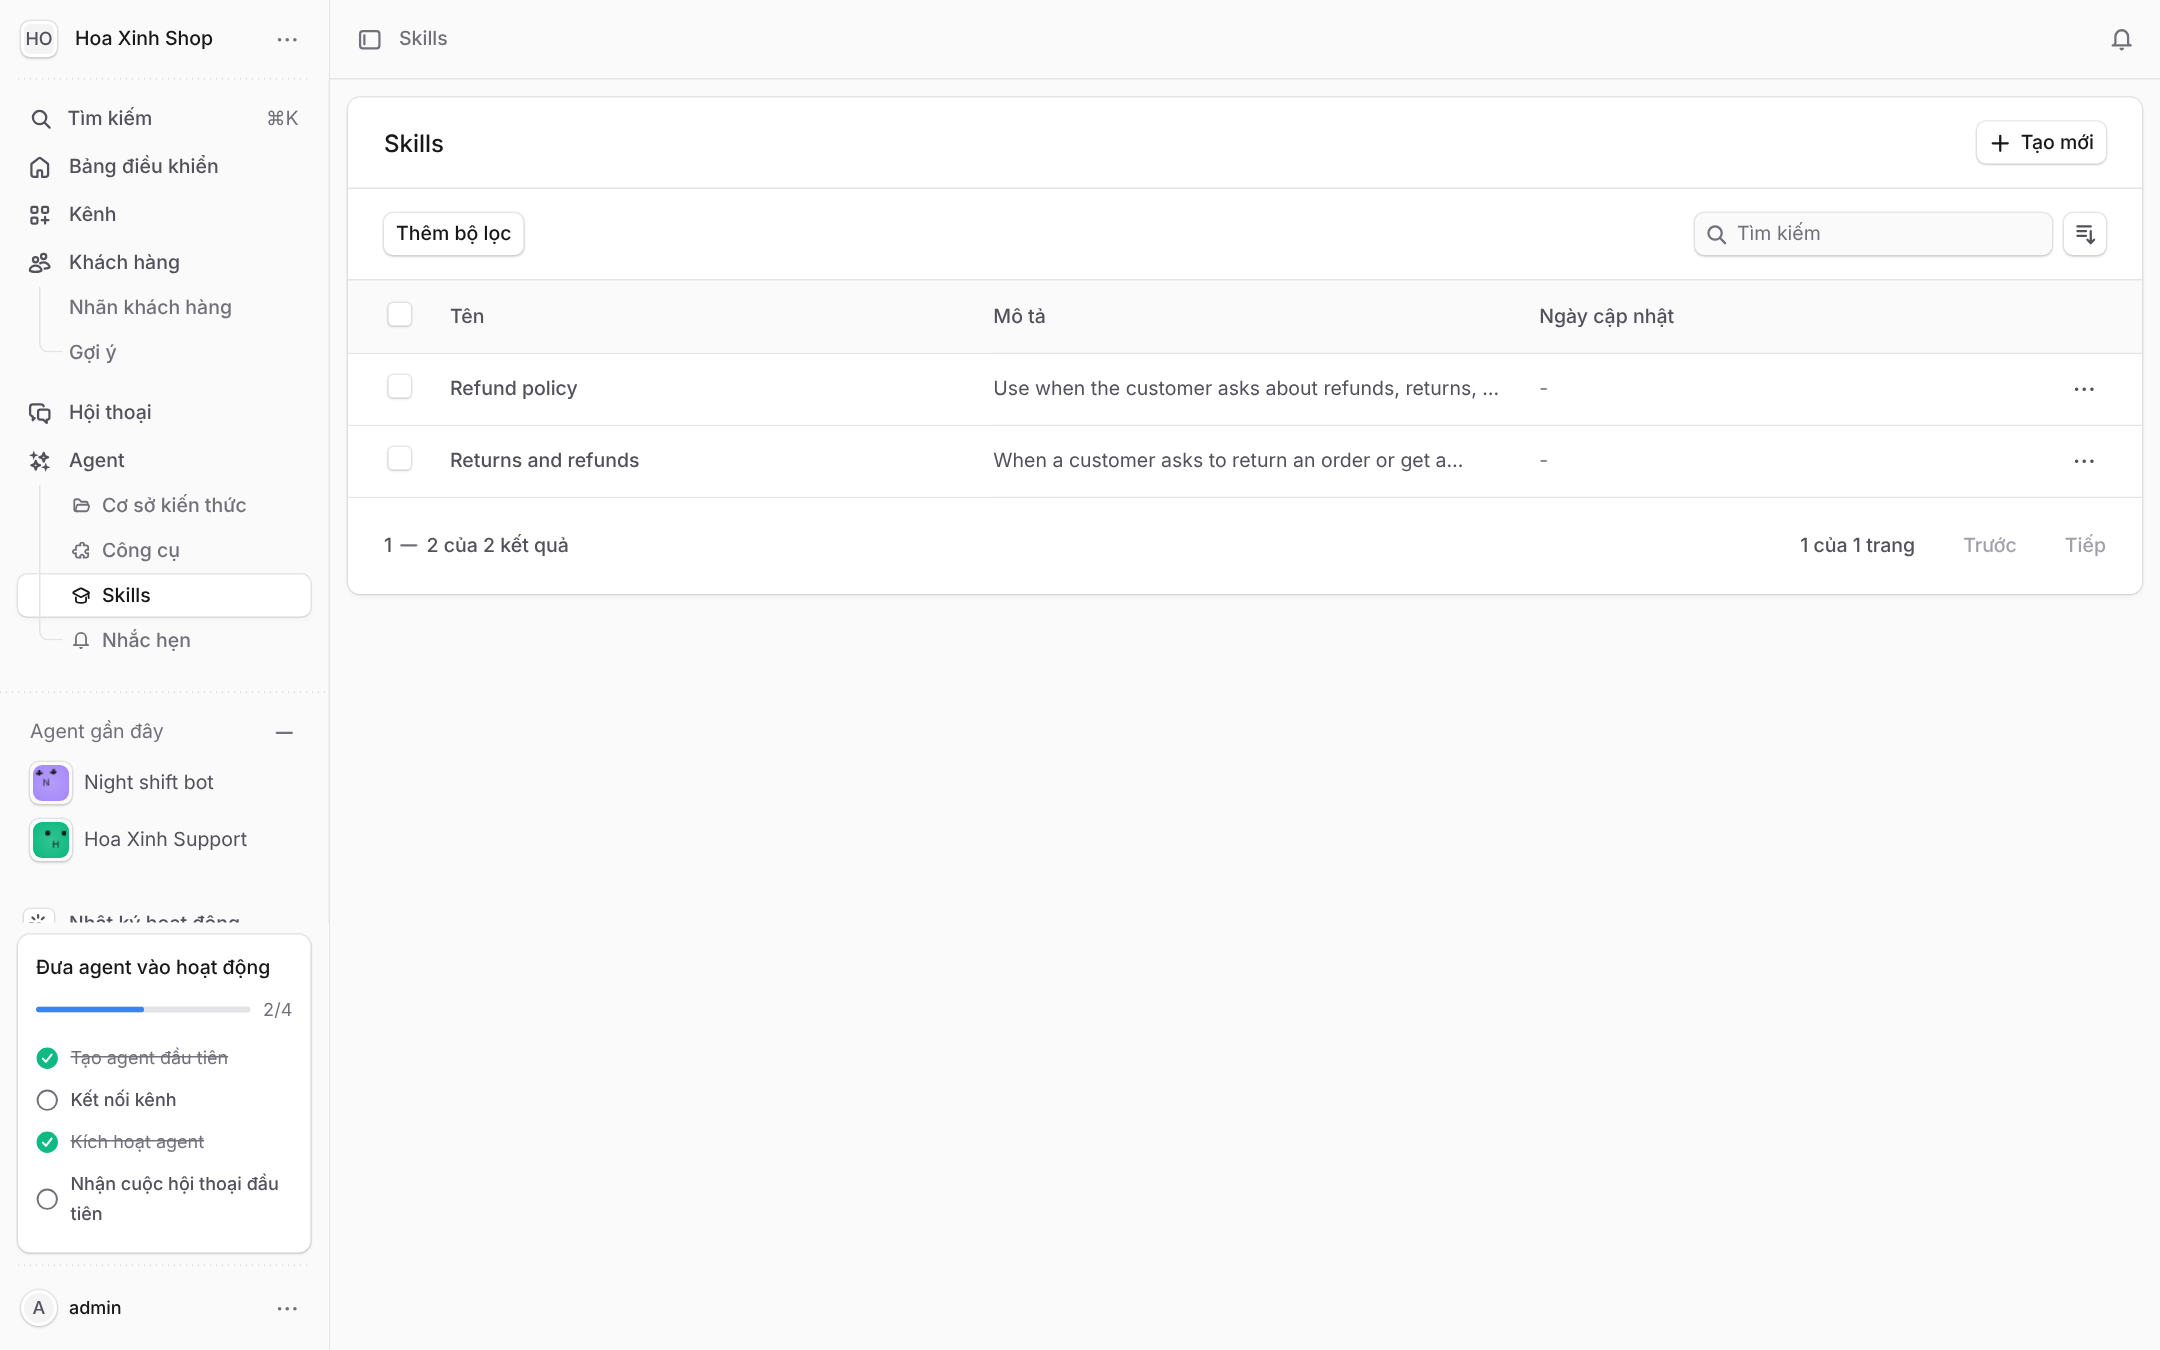
Task: Check the Refund policy row checkbox
Action: [x=400, y=387]
